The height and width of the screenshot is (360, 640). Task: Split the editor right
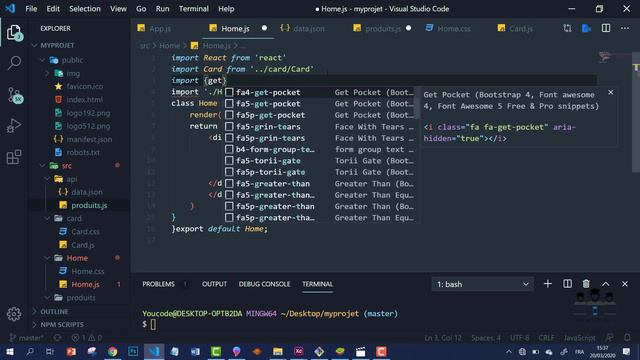pyautogui.click(x=606, y=28)
